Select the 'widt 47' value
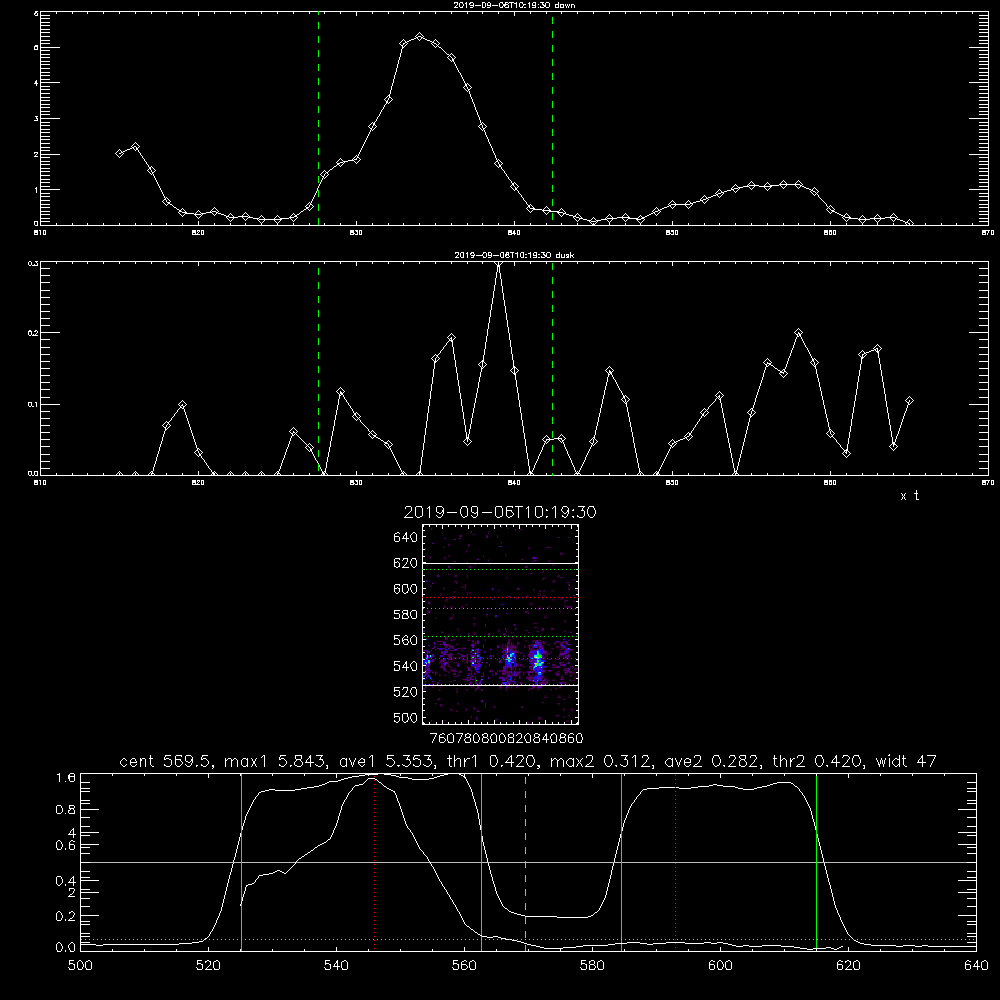 (906, 761)
